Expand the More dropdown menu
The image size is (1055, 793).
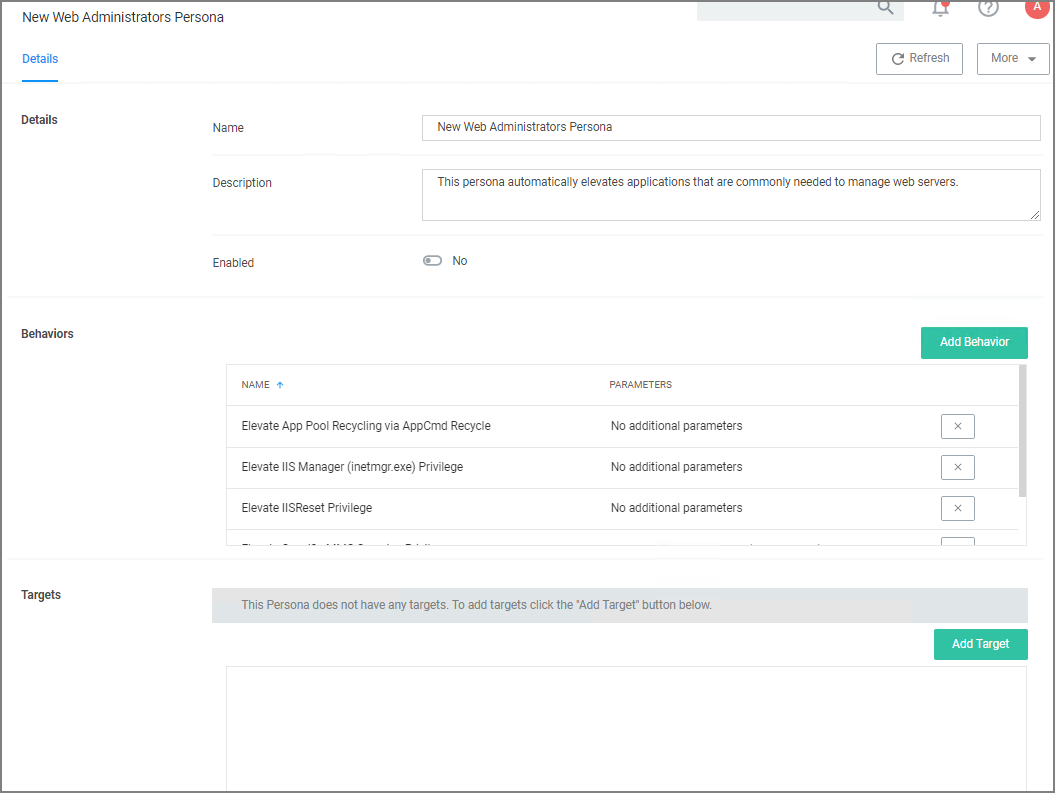pos(1012,58)
